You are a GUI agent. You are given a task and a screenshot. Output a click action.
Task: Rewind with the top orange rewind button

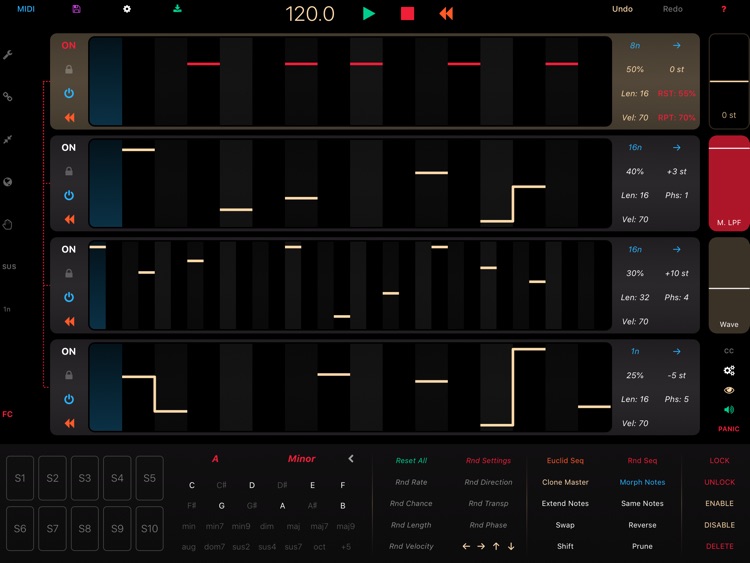[446, 13]
